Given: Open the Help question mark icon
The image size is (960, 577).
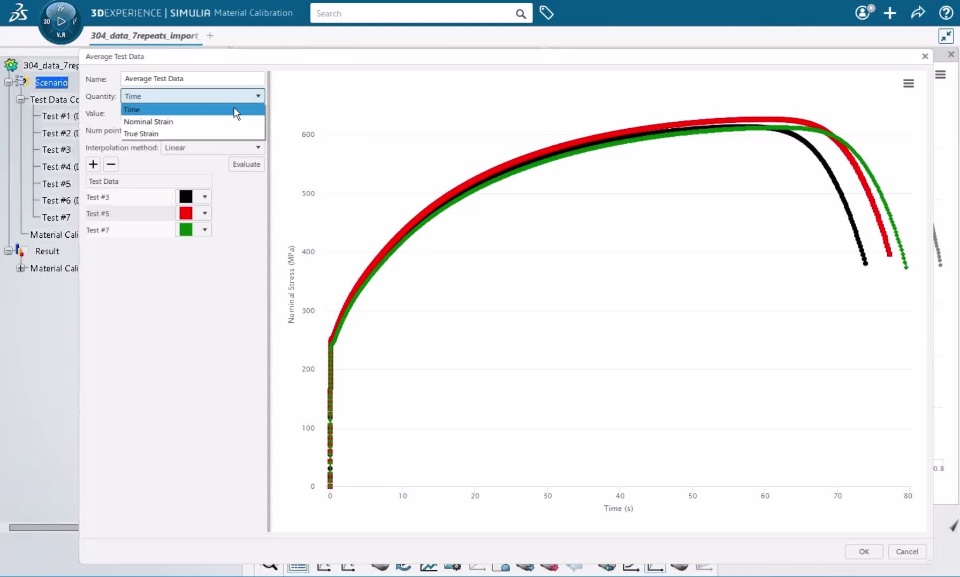Looking at the screenshot, I should [946, 13].
